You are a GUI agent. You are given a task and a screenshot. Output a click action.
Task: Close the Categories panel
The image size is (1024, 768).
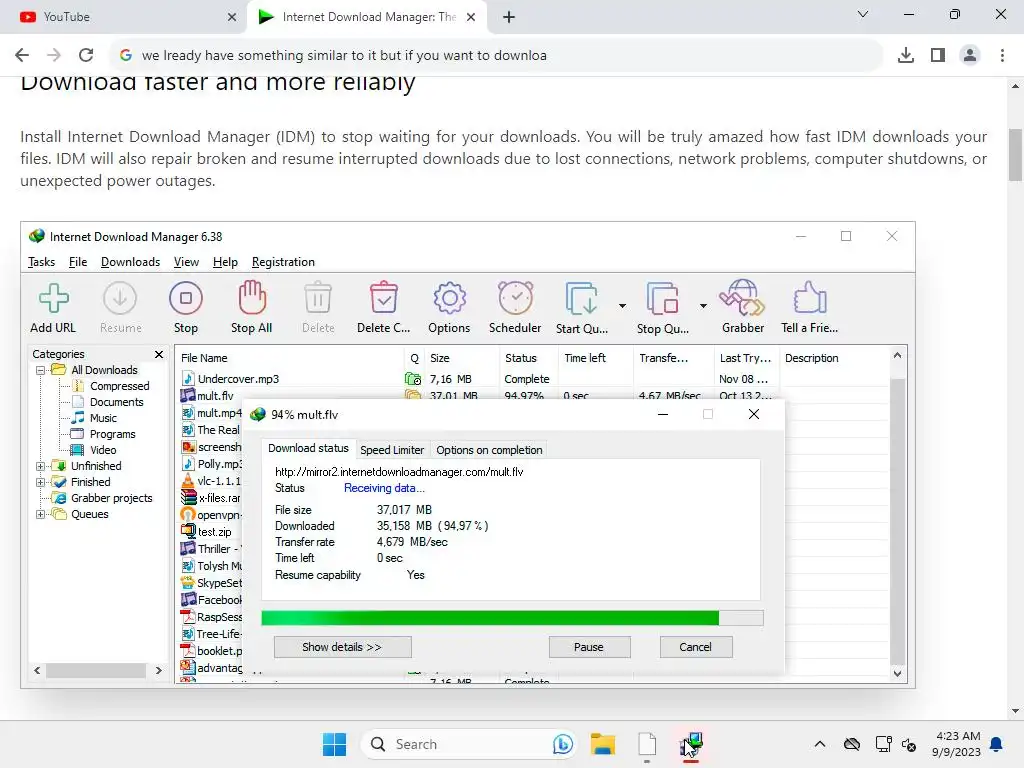(159, 354)
